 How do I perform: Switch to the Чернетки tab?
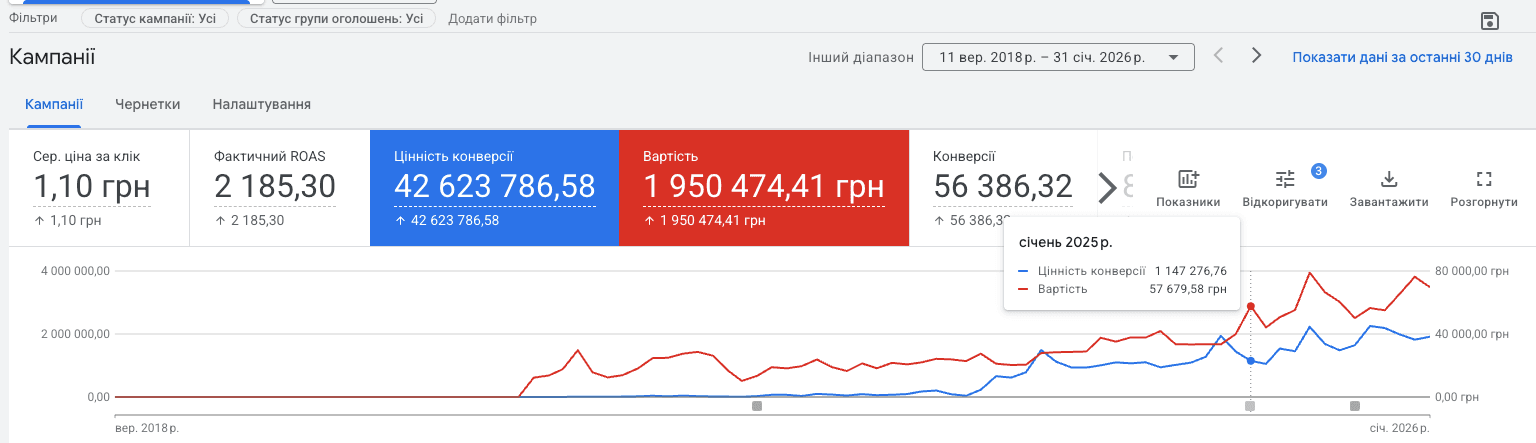tap(148, 104)
